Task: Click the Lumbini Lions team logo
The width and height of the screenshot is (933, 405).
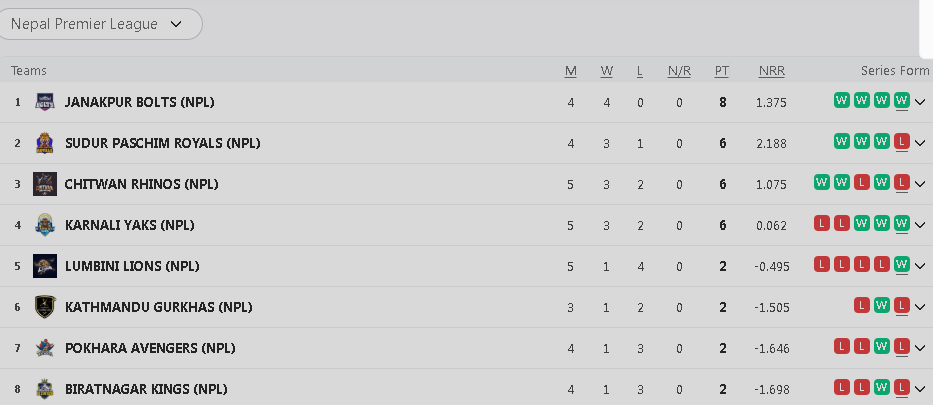Action: [44, 266]
